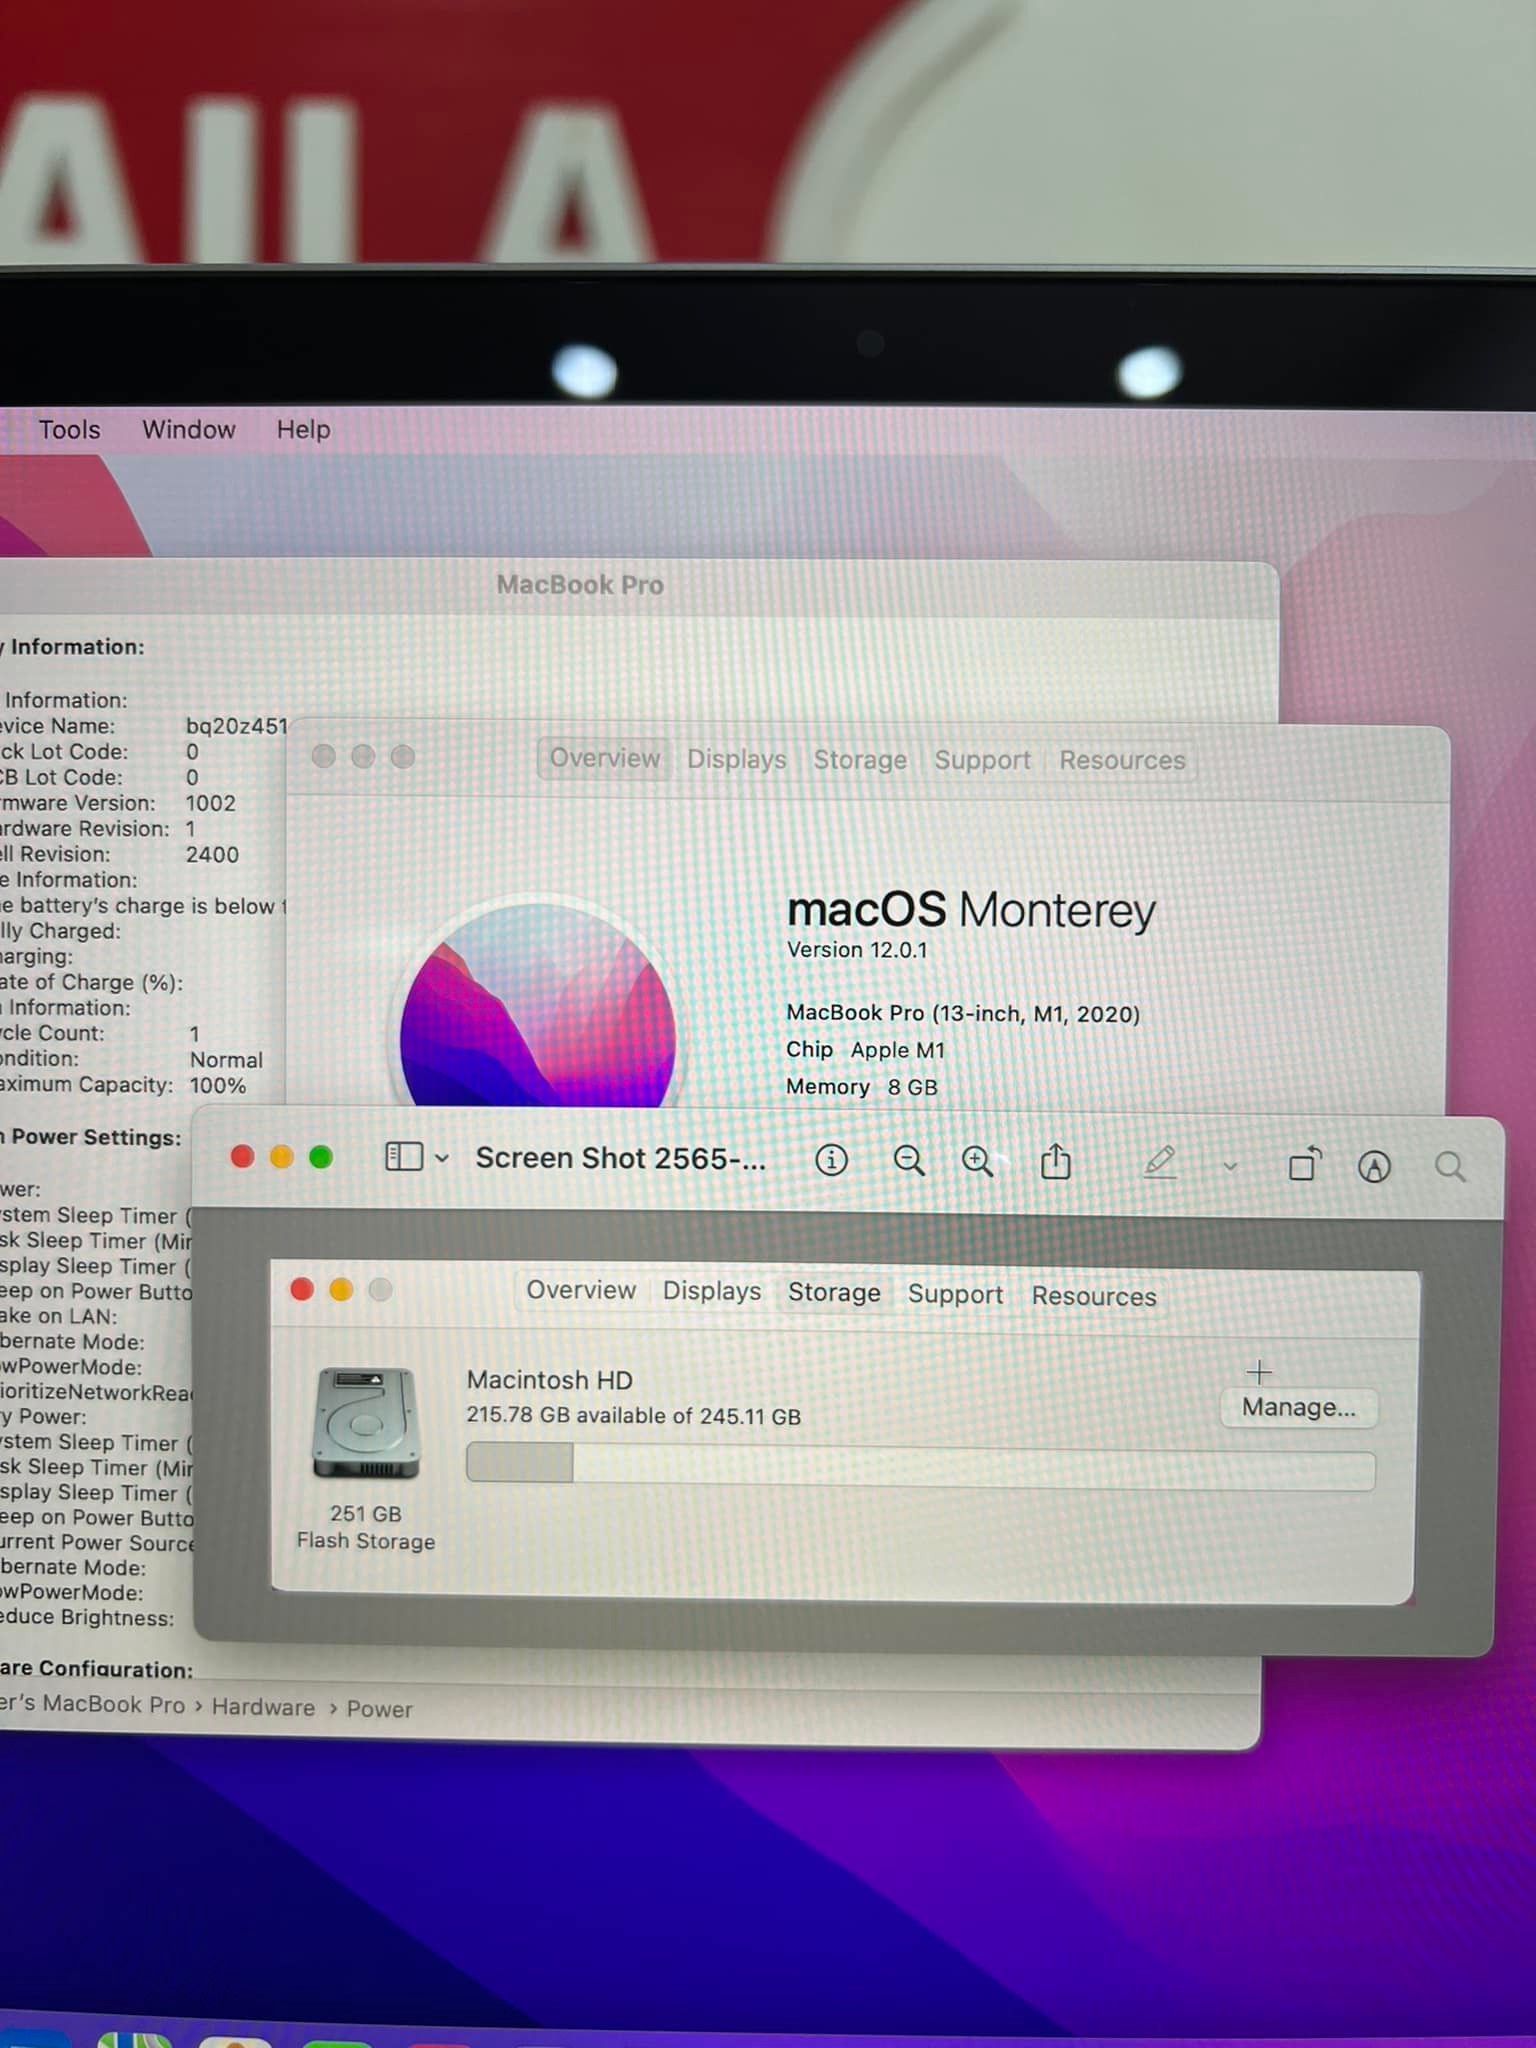
Task: Toggle the Preview sidebar view button
Action: pos(403,1157)
